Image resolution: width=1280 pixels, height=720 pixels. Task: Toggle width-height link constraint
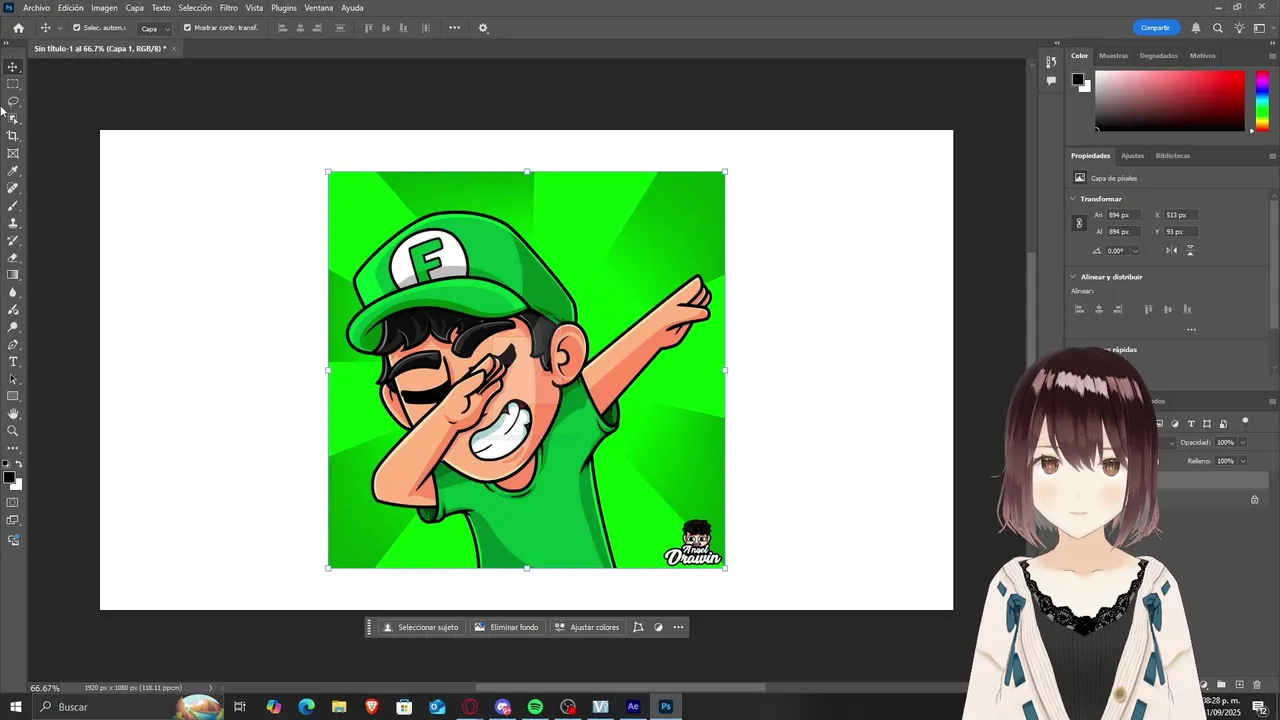point(1079,223)
